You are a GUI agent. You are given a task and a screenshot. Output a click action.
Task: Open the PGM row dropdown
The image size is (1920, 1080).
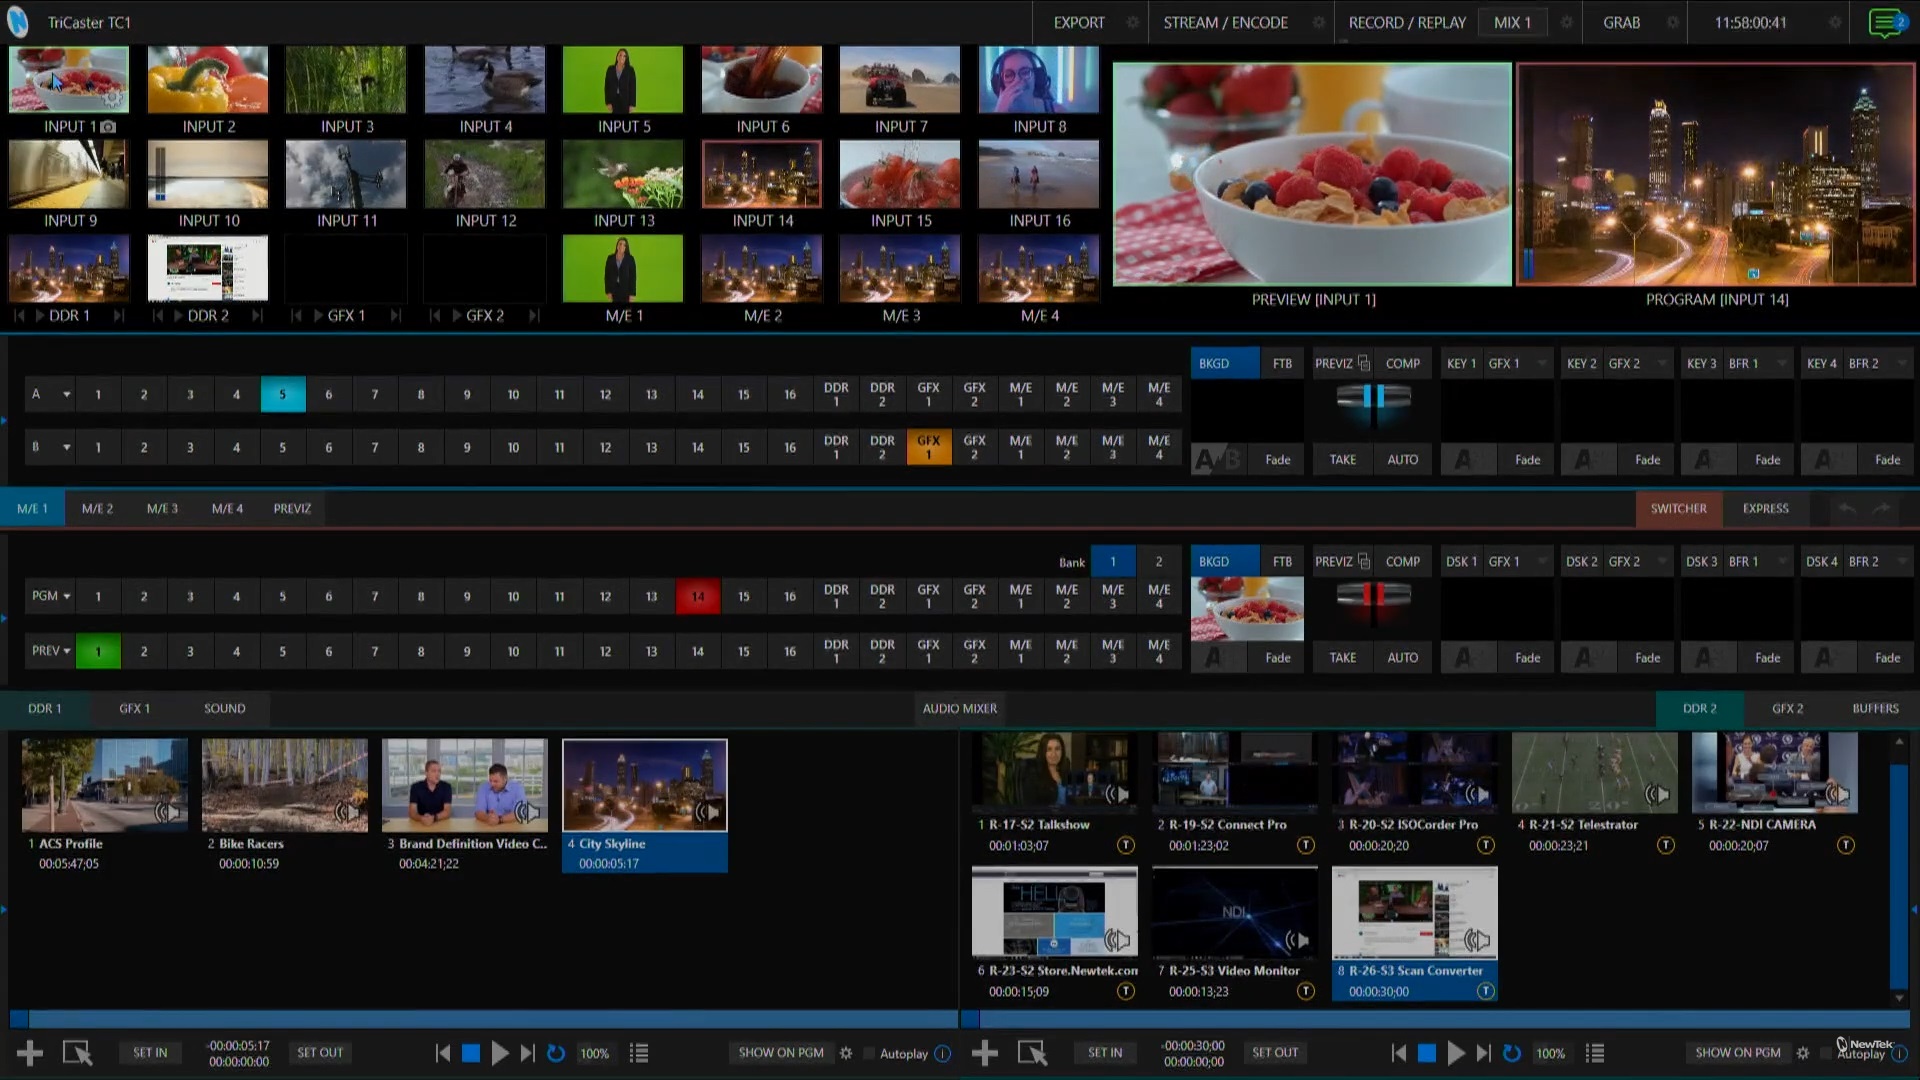coord(66,596)
